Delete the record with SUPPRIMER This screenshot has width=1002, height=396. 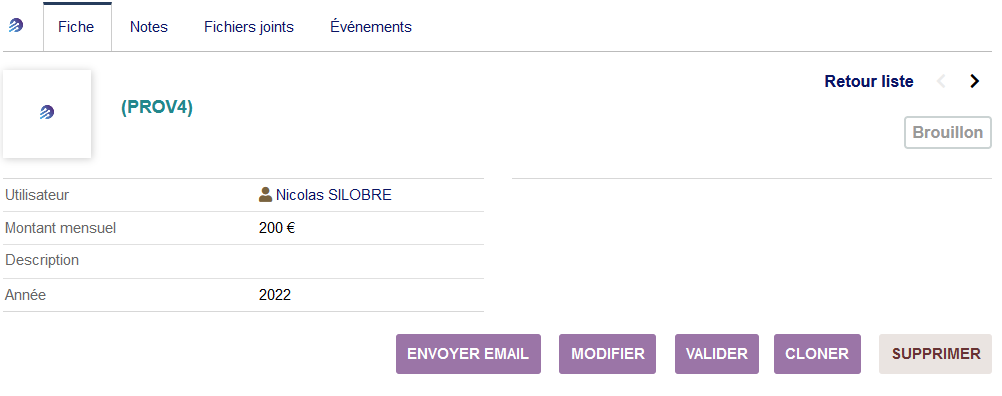pos(936,354)
